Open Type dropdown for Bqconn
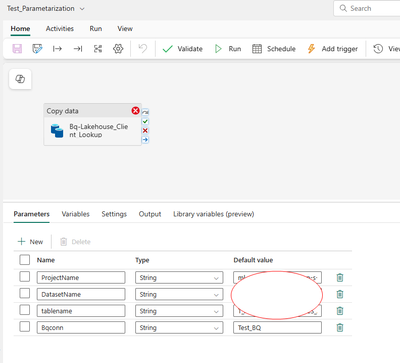Viewport: 400px width, 363px height. [x=179, y=327]
